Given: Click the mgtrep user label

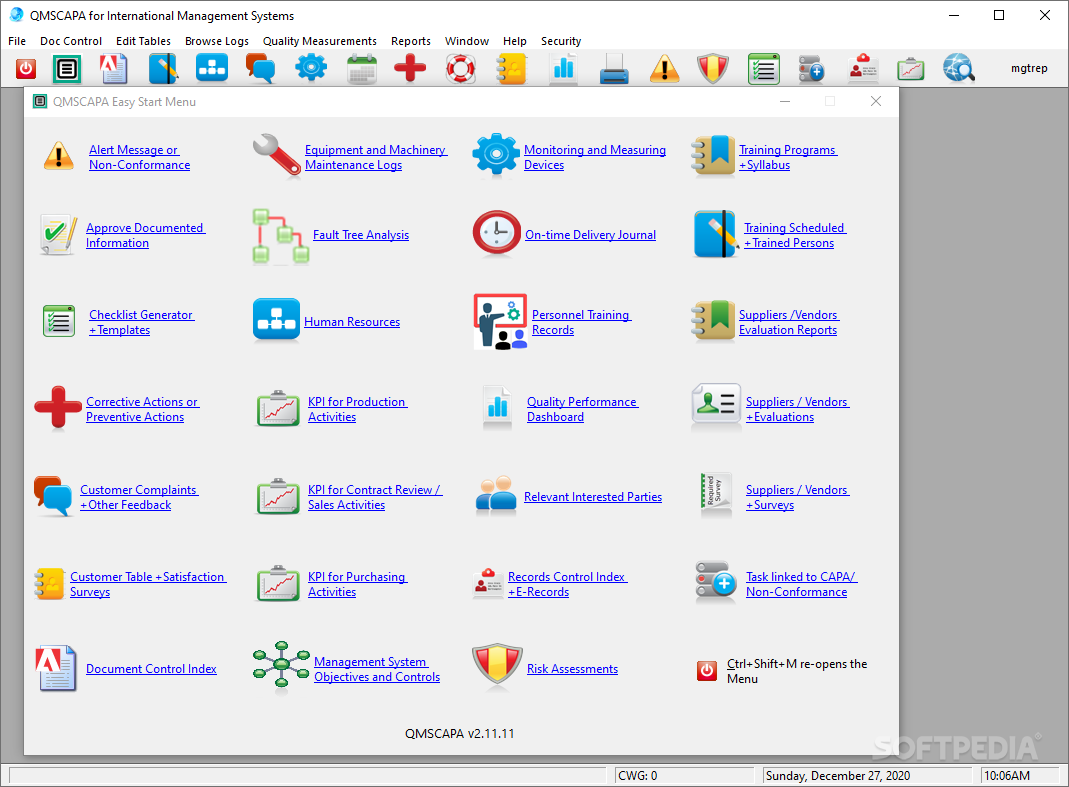Looking at the screenshot, I should (x=1029, y=68).
